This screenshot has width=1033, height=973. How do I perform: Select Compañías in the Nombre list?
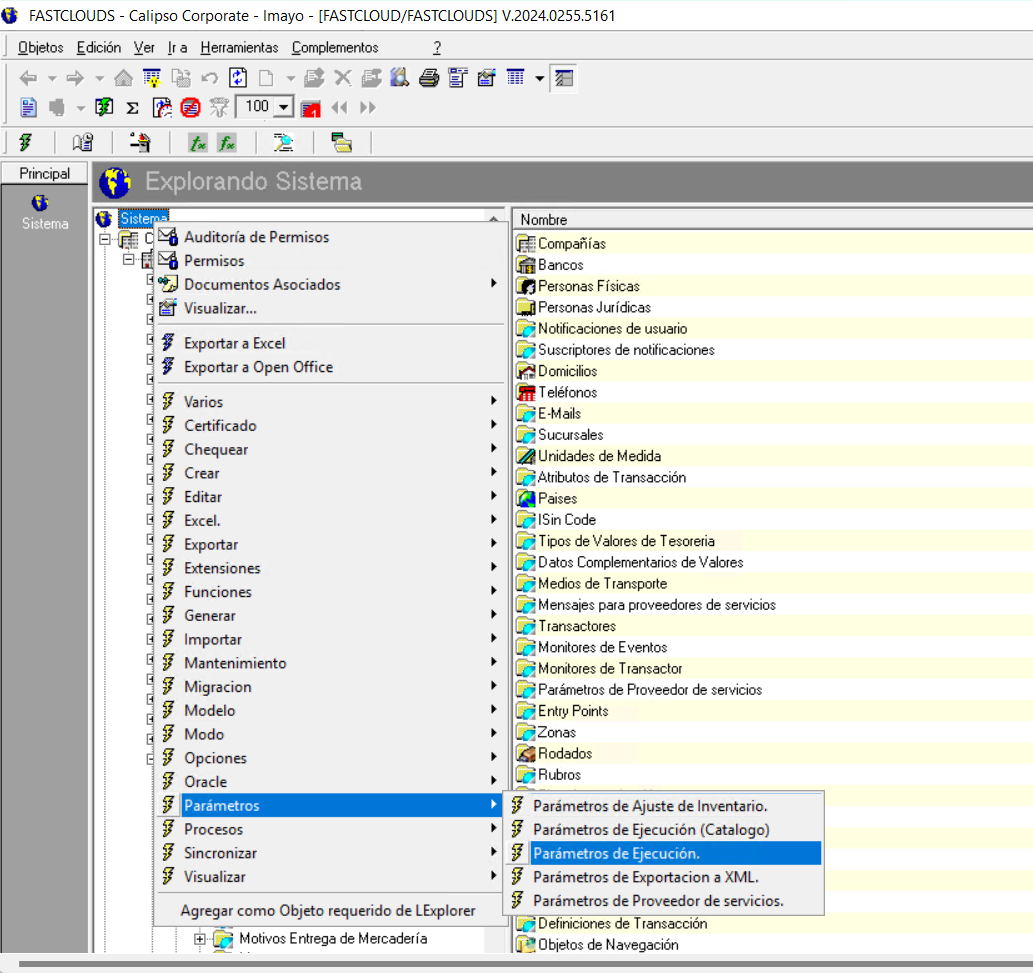571,244
